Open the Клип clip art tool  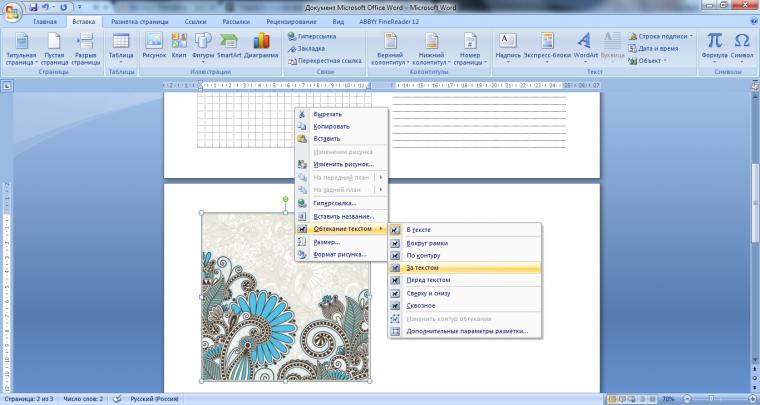coord(179,45)
